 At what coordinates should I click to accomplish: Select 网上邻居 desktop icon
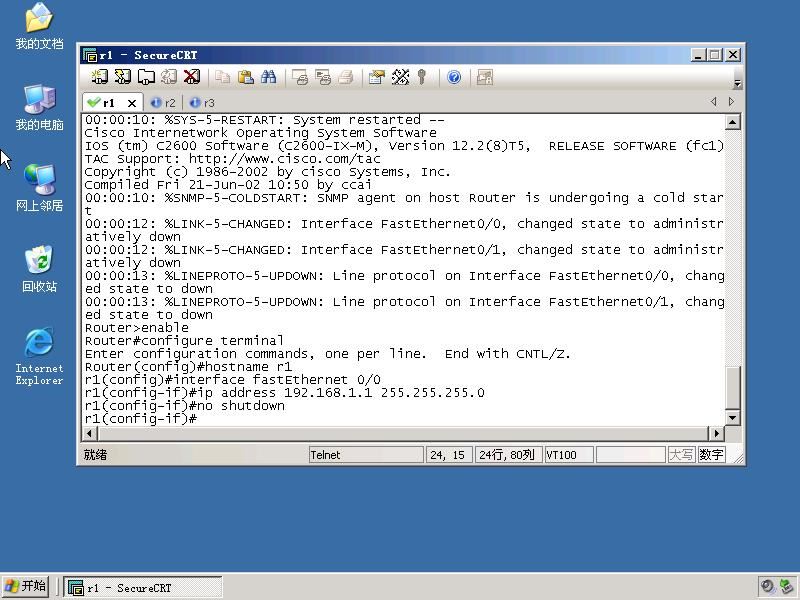[x=39, y=188]
